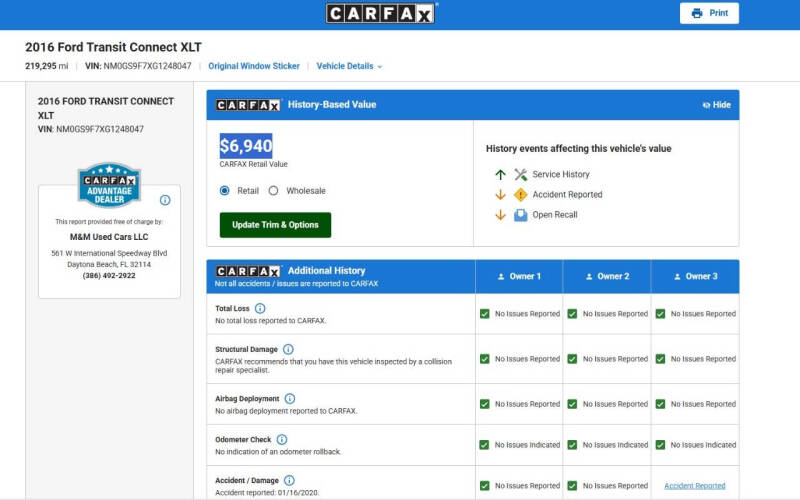The height and width of the screenshot is (500, 800).
Task: Click Structural Damage checkmark for Owner 3
Action: pos(660,359)
